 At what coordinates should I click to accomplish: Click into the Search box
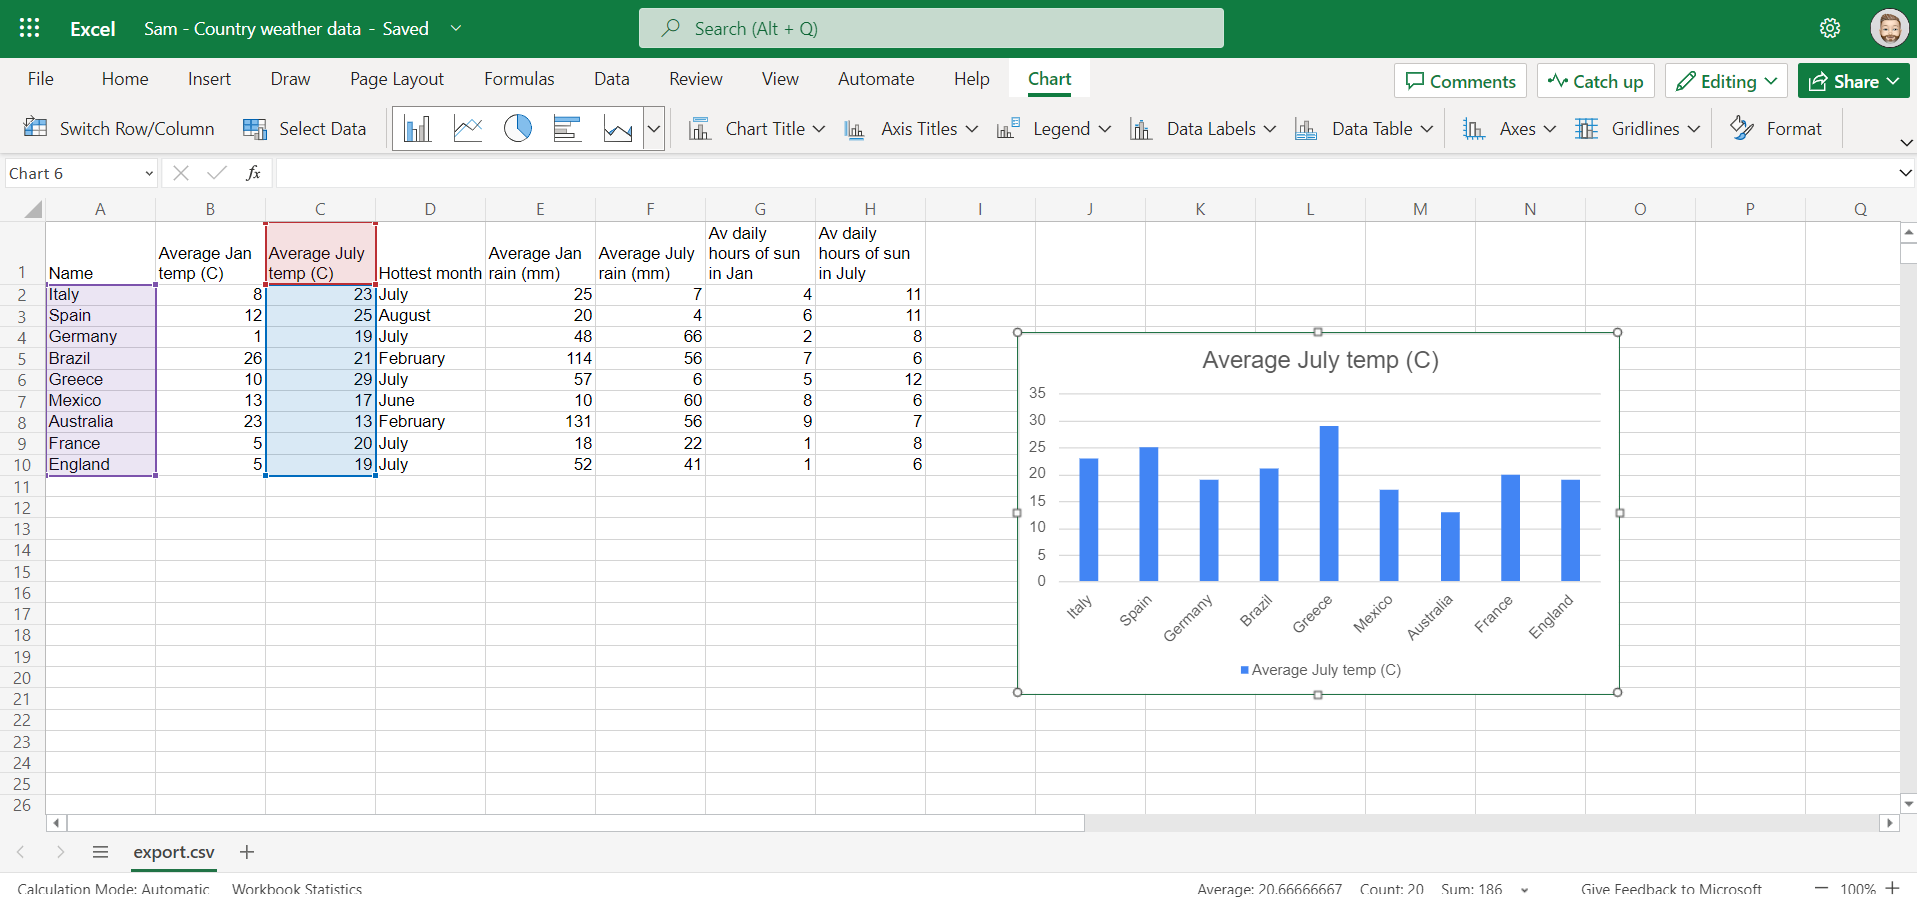931,28
